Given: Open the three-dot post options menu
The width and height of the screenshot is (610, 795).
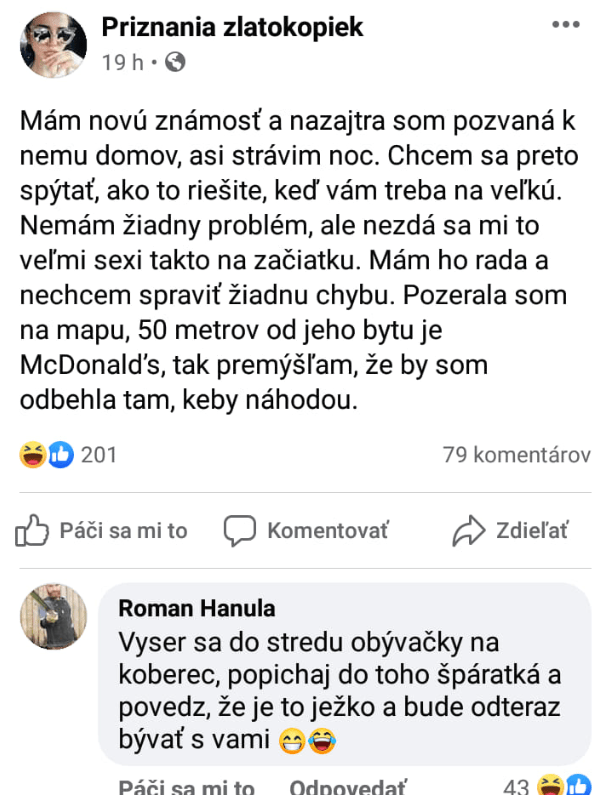Looking at the screenshot, I should [566, 24].
